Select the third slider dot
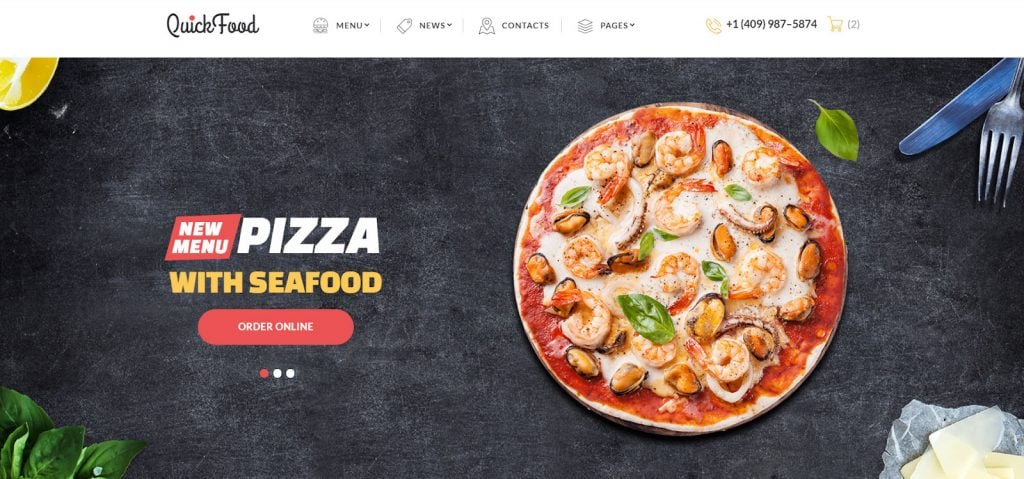Viewport: 1024px width, 479px height. 290,373
